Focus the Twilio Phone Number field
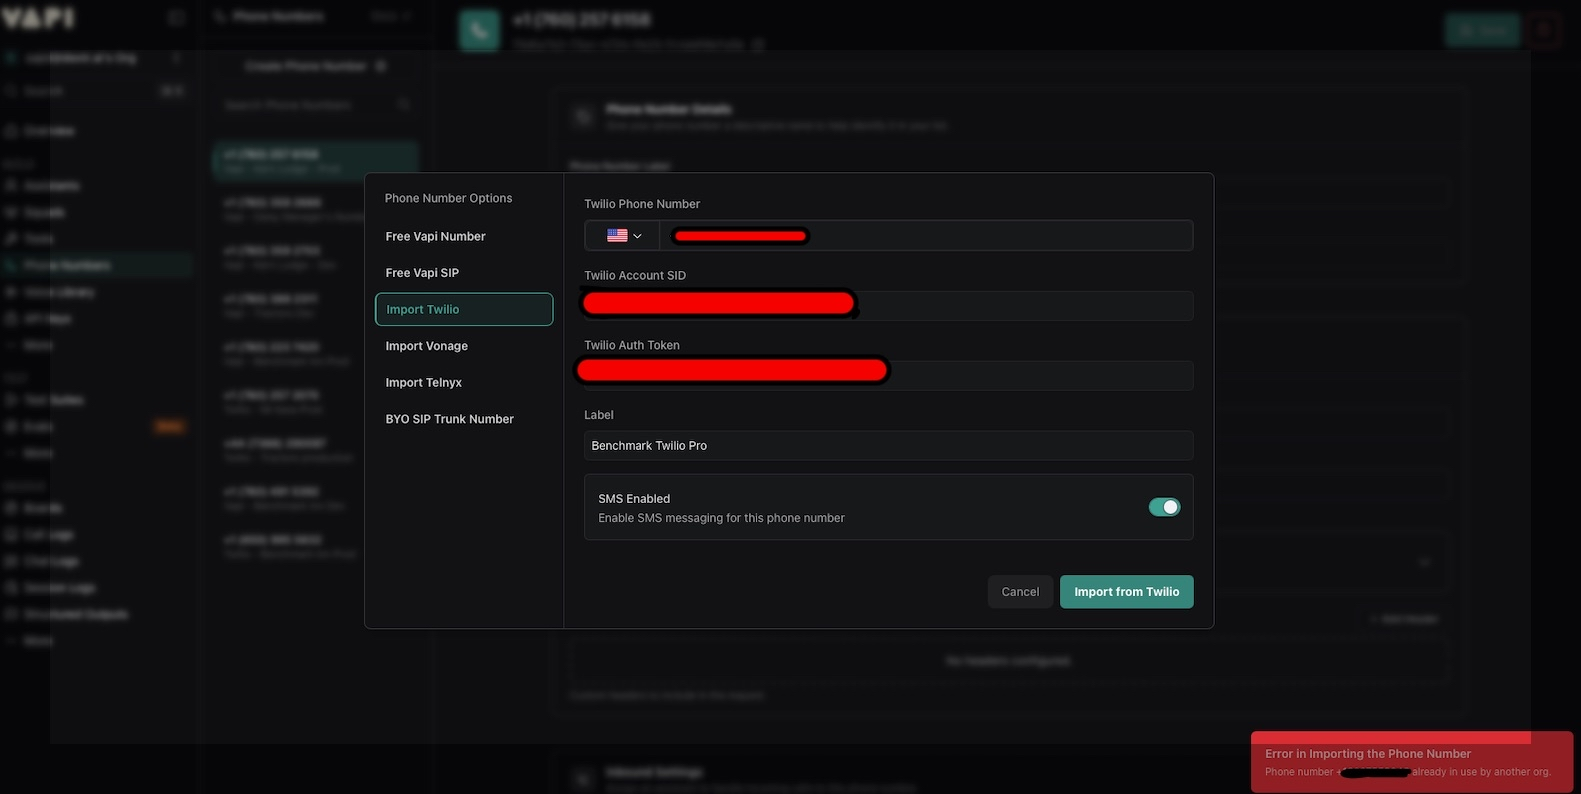 click(926, 236)
